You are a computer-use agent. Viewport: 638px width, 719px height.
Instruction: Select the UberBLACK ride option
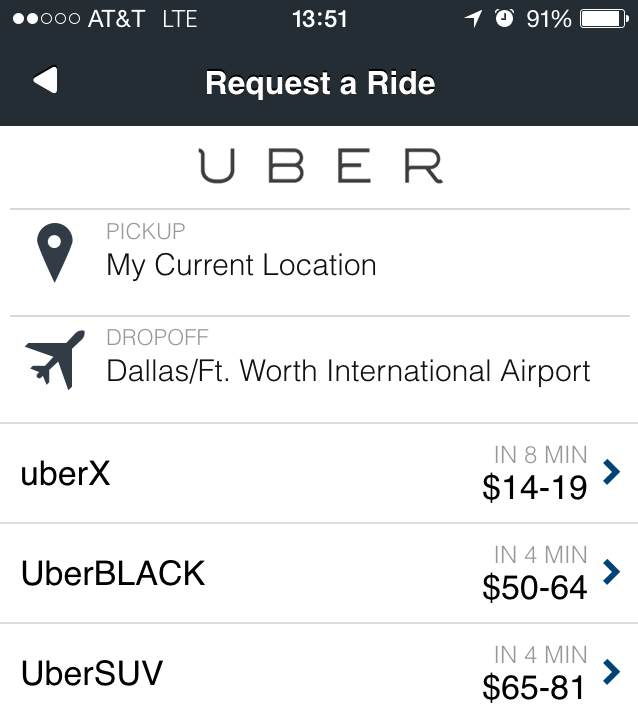pyautogui.click(x=319, y=573)
